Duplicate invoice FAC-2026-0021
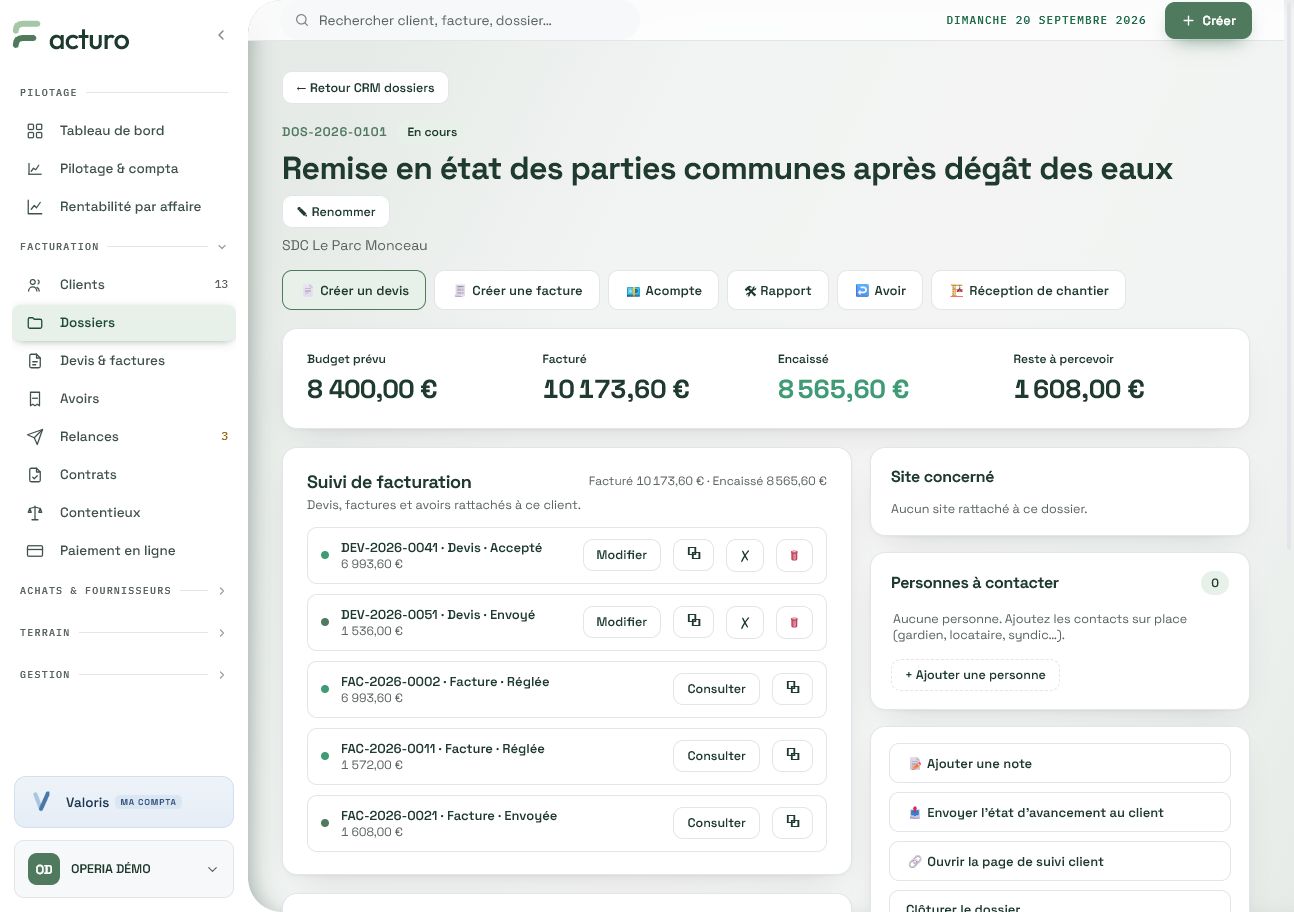Screen dimensions: 1294x912 tap(793, 823)
